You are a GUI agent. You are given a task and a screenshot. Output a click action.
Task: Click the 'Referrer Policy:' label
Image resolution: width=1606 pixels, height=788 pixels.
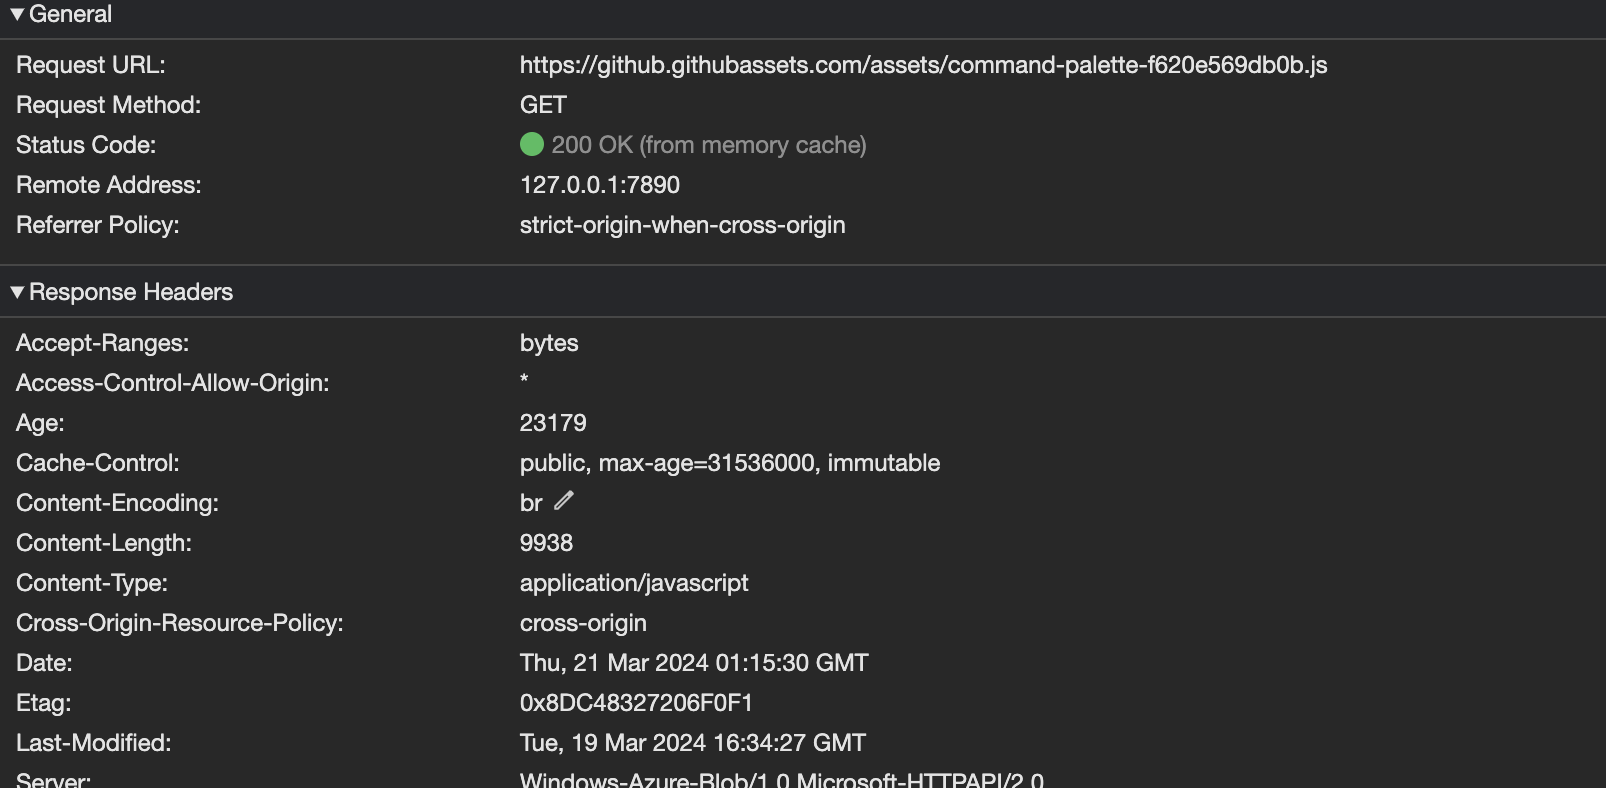click(98, 225)
